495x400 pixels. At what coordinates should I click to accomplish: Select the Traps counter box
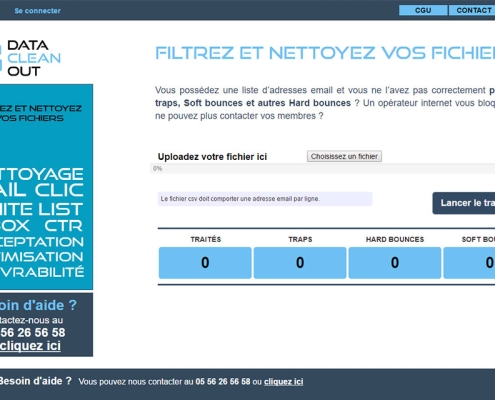[x=300, y=263]
